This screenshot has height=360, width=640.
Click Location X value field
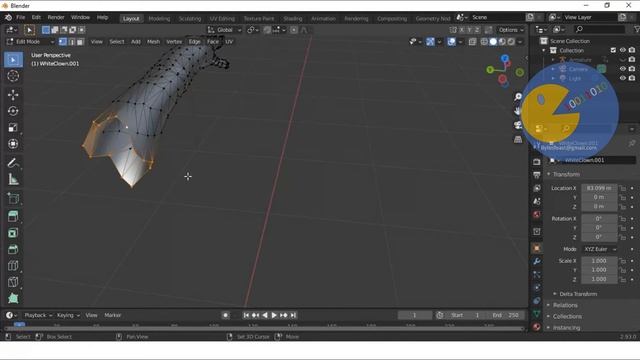(x=599, y=188)
